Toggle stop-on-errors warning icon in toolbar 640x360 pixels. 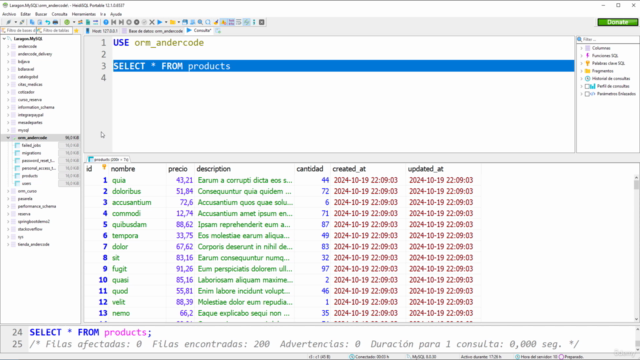click(x=223, y=22)
